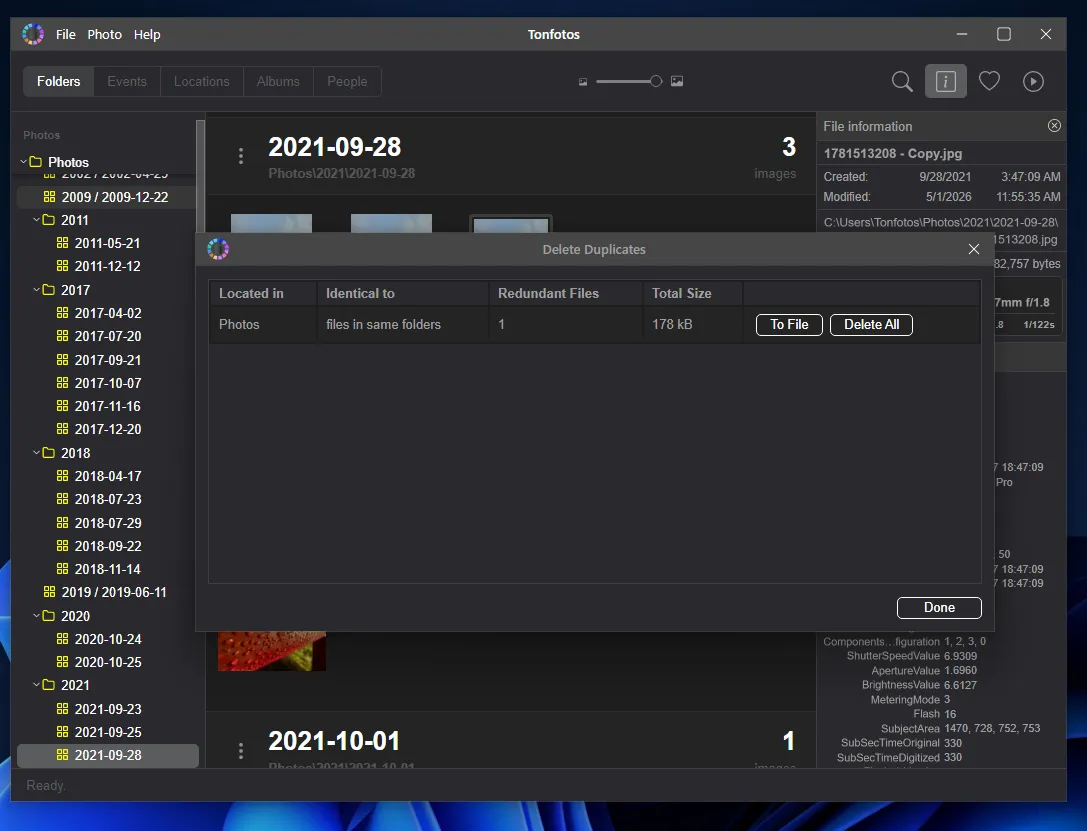Select the 2017-09-21 folder
Image resolution: width=1087 pixels, height=831 pixels.
107,360
